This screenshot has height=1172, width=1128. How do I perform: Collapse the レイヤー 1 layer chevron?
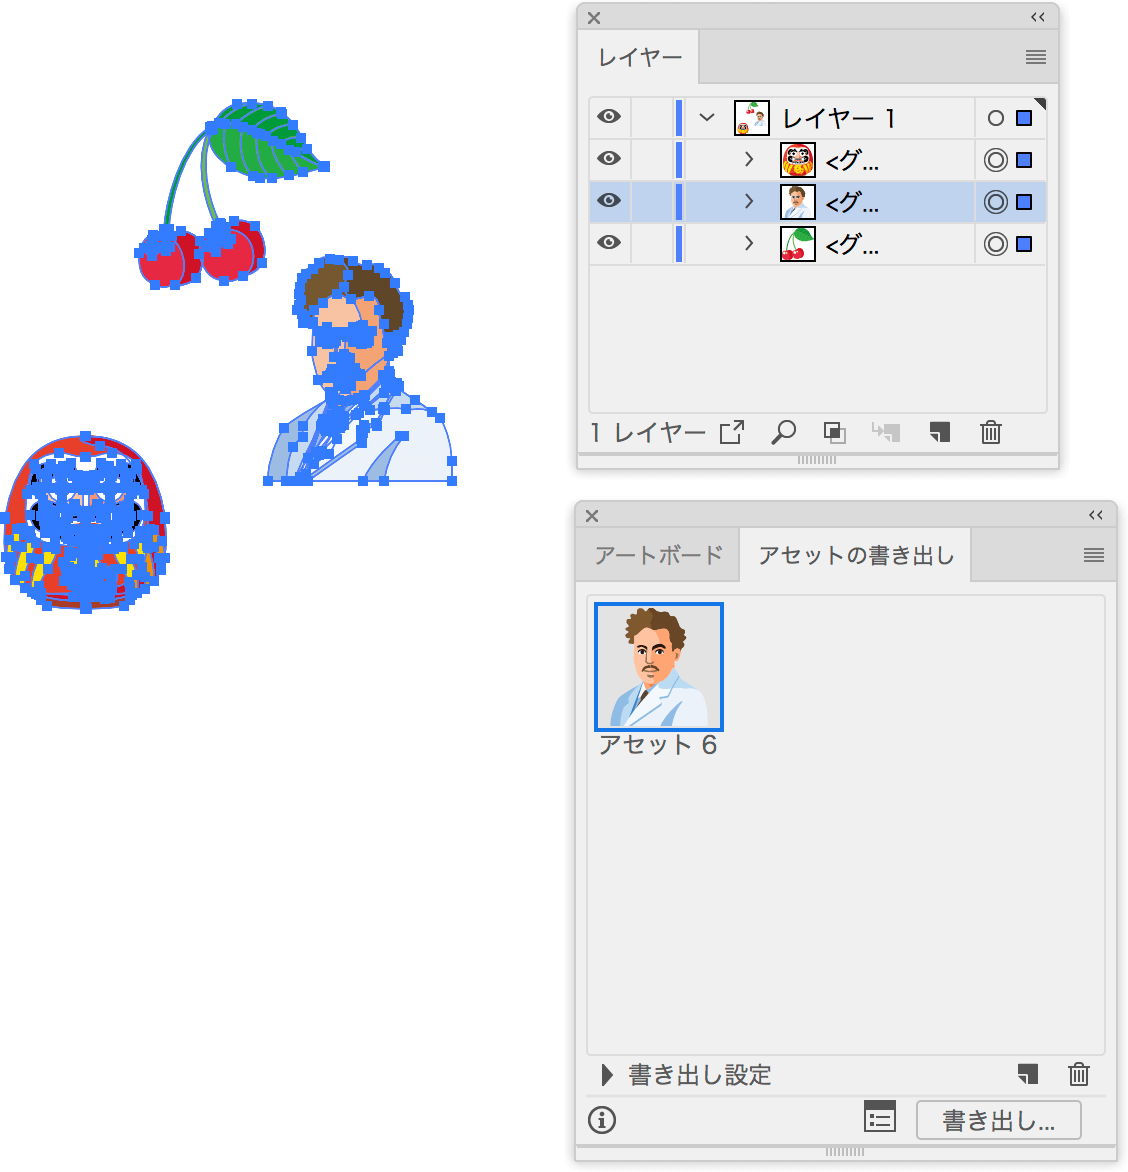(707, 117)
